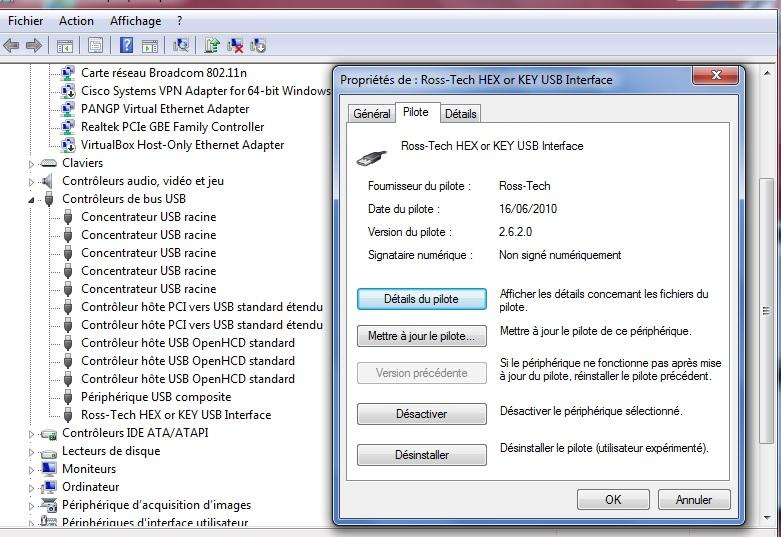Click the keyboard icon beside Claviers

click(x=48, y=163)
